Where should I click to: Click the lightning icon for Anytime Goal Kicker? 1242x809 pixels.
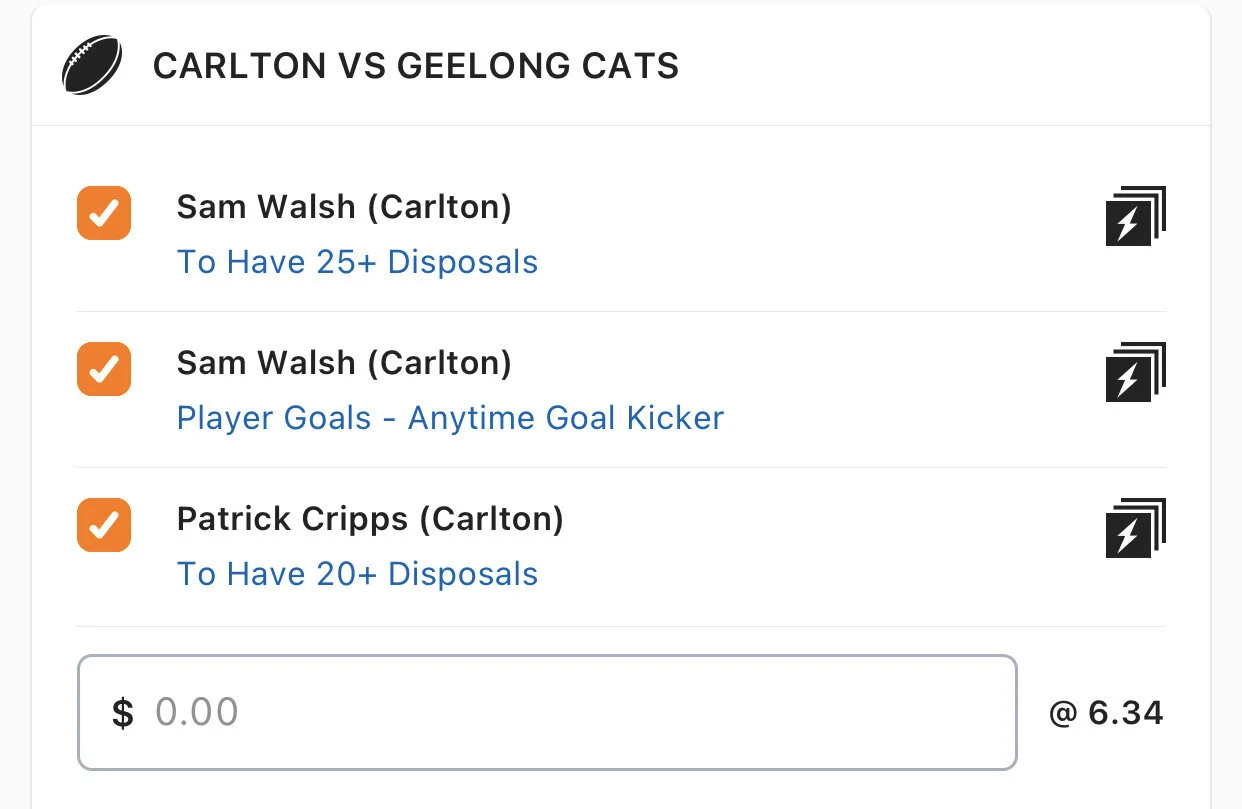pos(1135,372)
